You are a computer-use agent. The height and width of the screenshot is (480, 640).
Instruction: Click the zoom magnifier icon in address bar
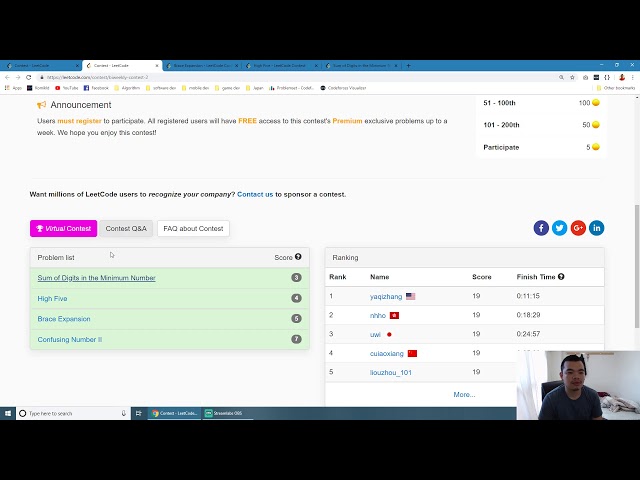[x=561, y=77]
